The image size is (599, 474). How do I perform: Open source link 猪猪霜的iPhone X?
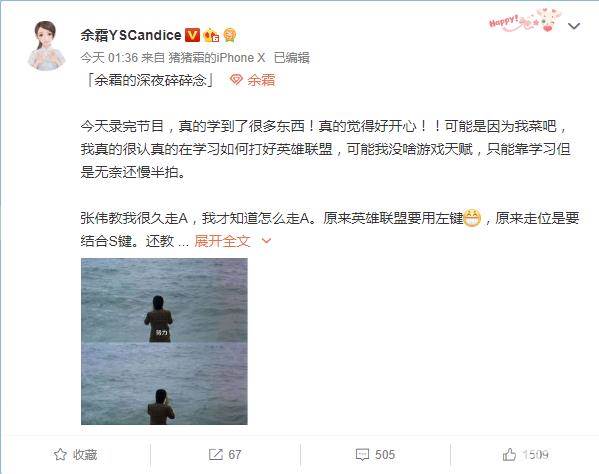tap(217, 58)
